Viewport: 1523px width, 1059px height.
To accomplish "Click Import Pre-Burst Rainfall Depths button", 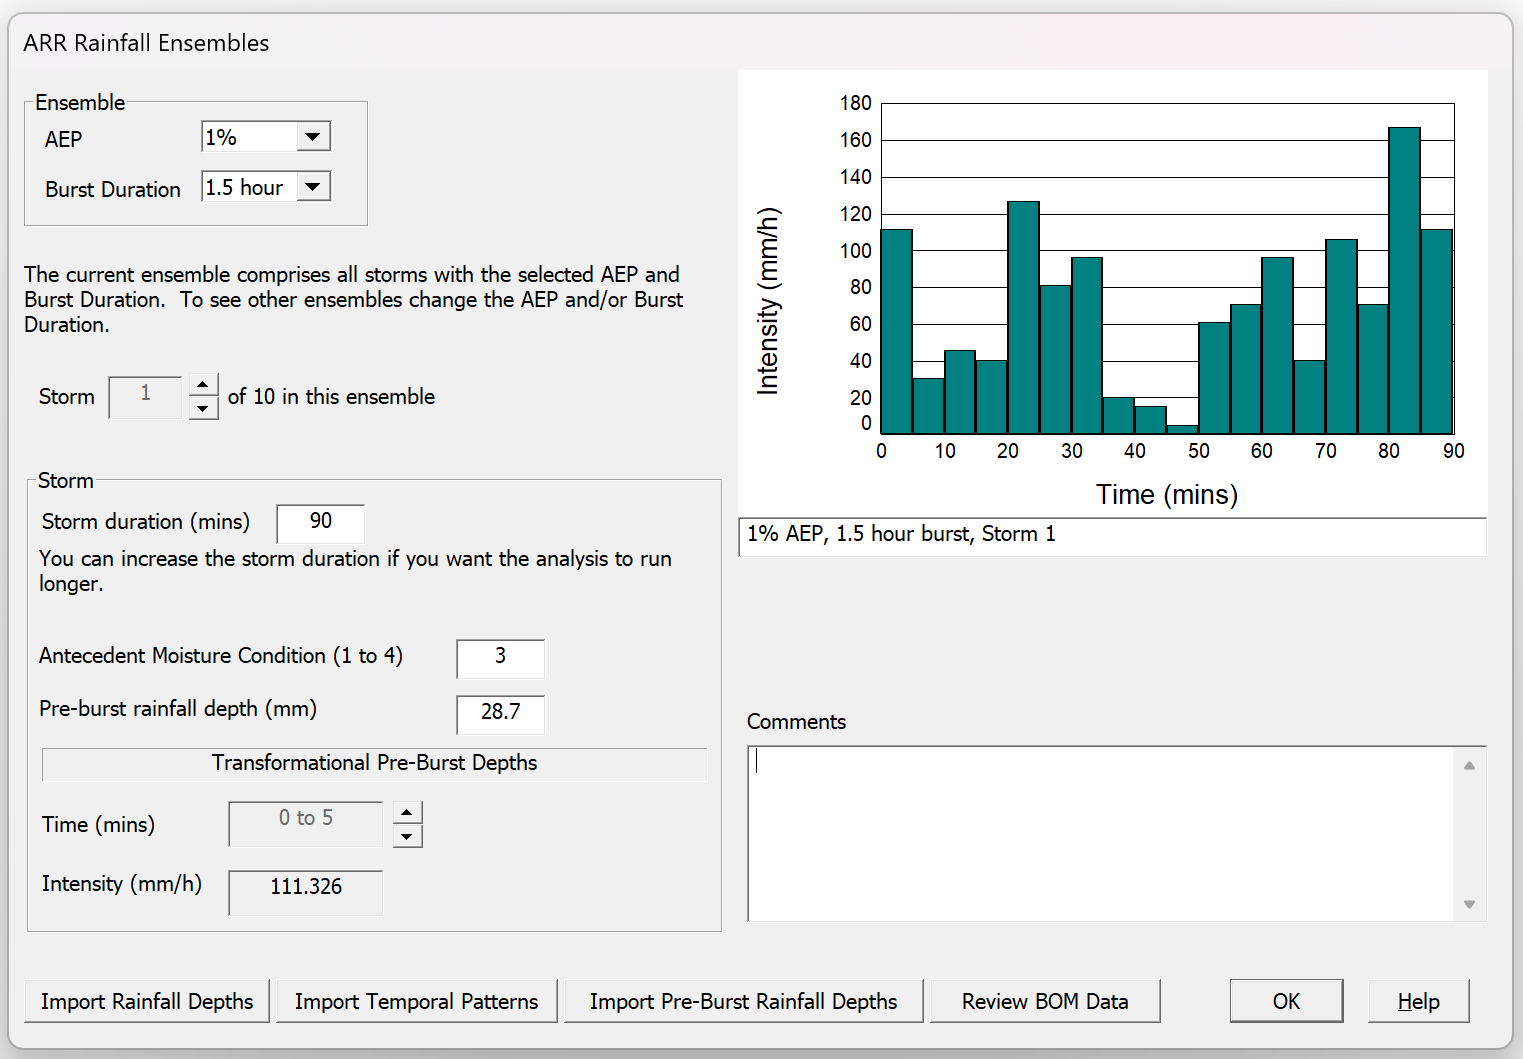I will click(x=743, y=1002).
